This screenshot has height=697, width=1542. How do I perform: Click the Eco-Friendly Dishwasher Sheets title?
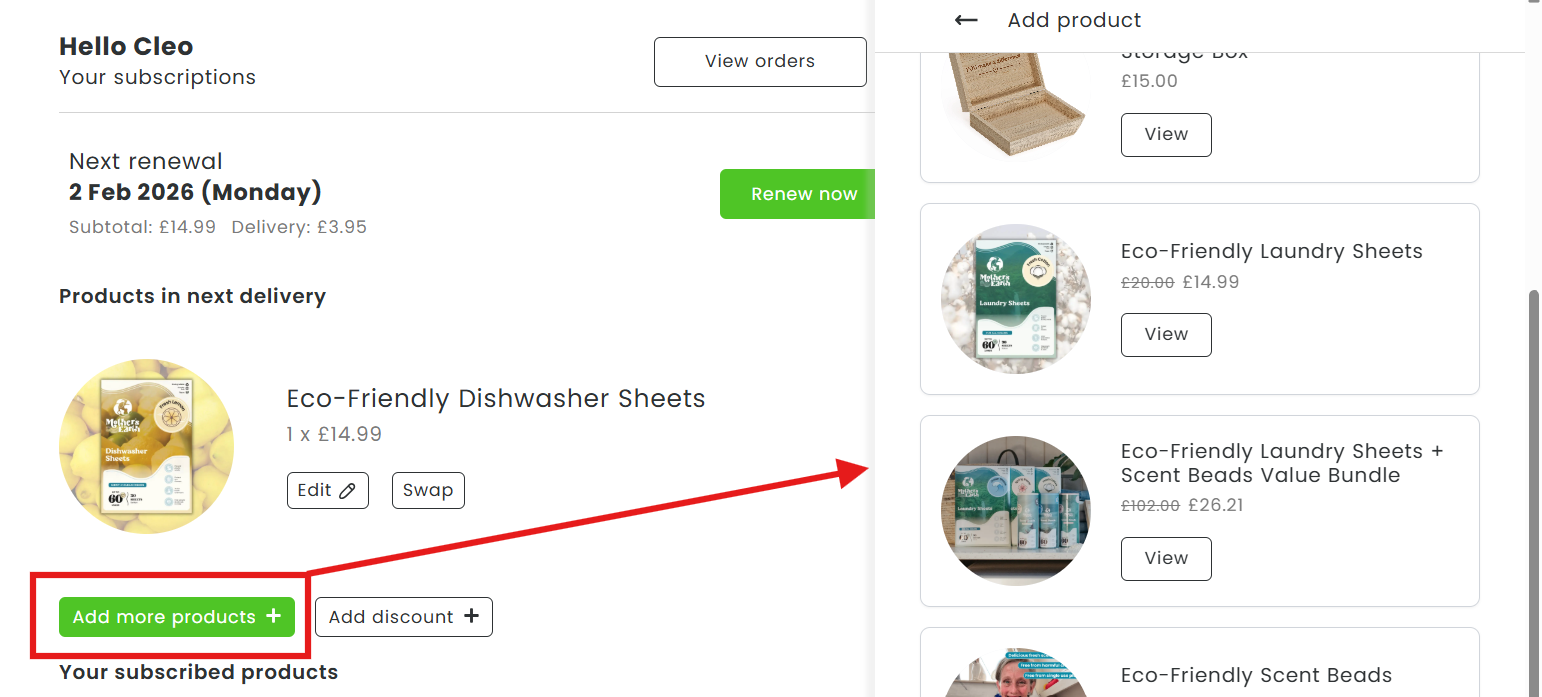[x=496, y=399]
